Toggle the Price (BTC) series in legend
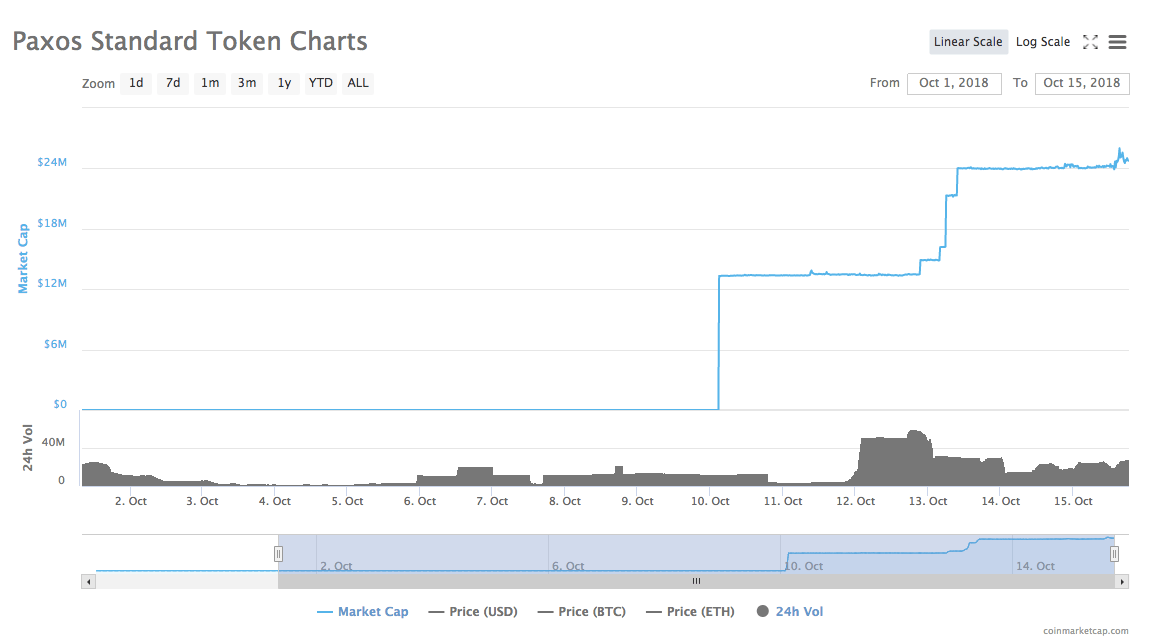This screenshot has width=1158, height=643. coord(582,611)
